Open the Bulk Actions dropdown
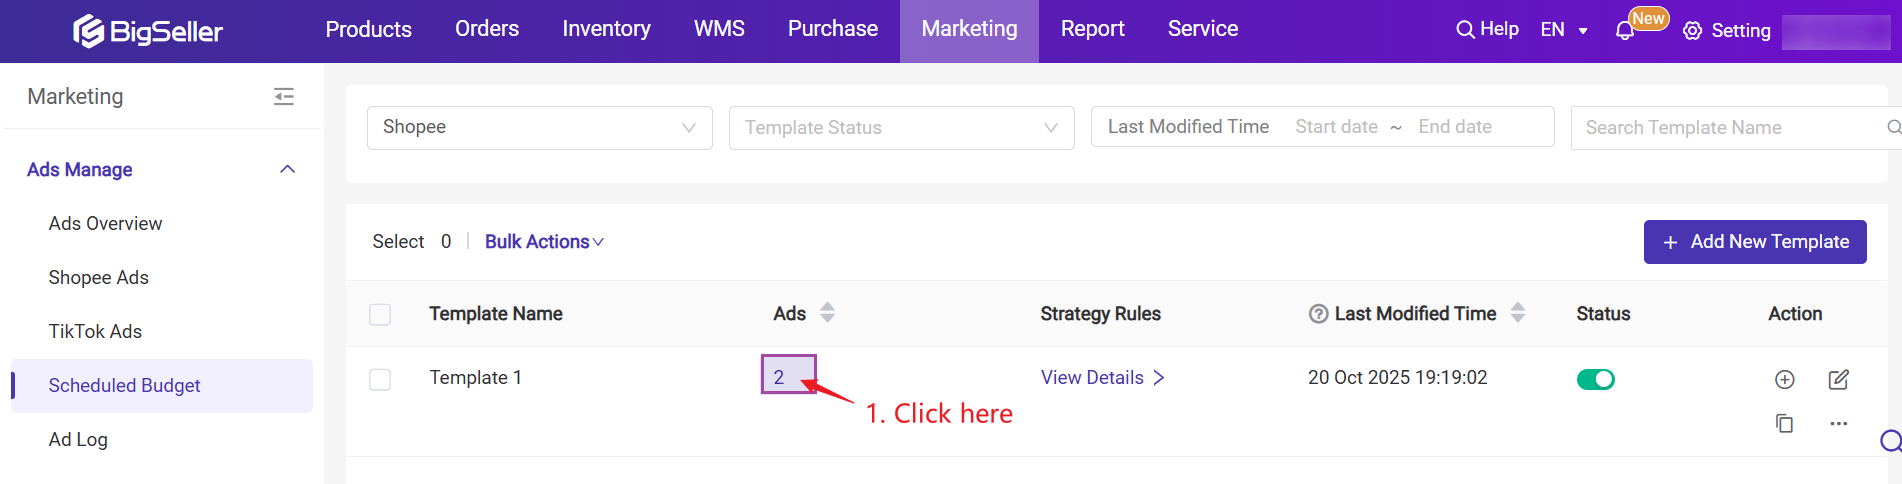Screen dimensions: 1902x484 click(x=544, y=242)
